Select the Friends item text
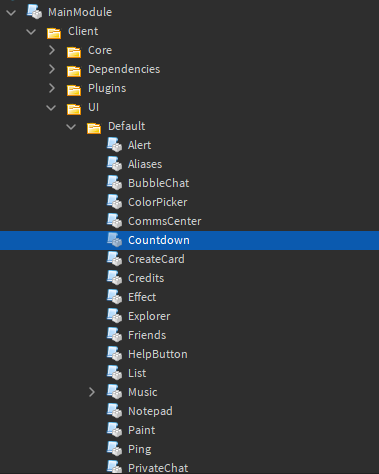 point(147,335)
